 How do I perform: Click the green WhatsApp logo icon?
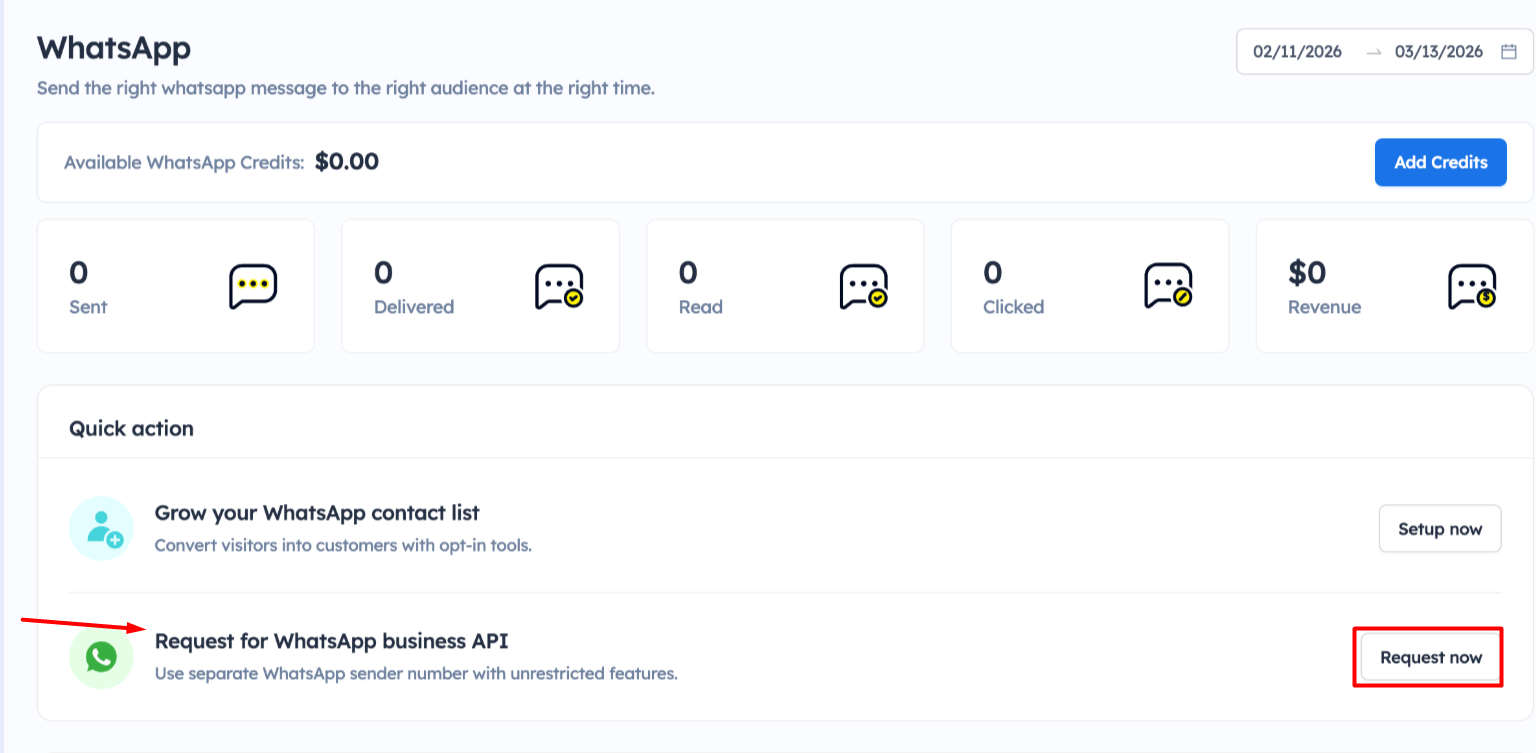(x=101, y=657)
